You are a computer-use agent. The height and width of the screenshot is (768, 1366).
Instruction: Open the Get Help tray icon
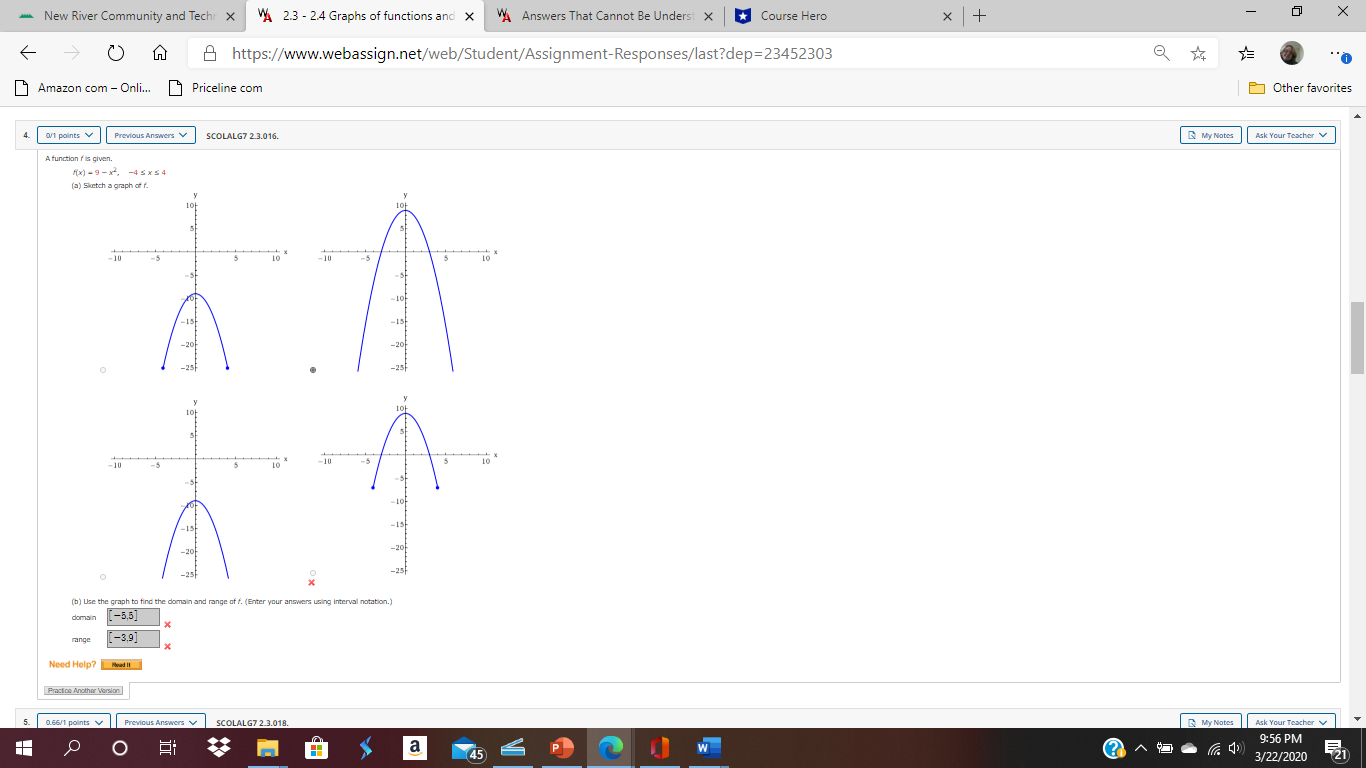pos(1113,748)
